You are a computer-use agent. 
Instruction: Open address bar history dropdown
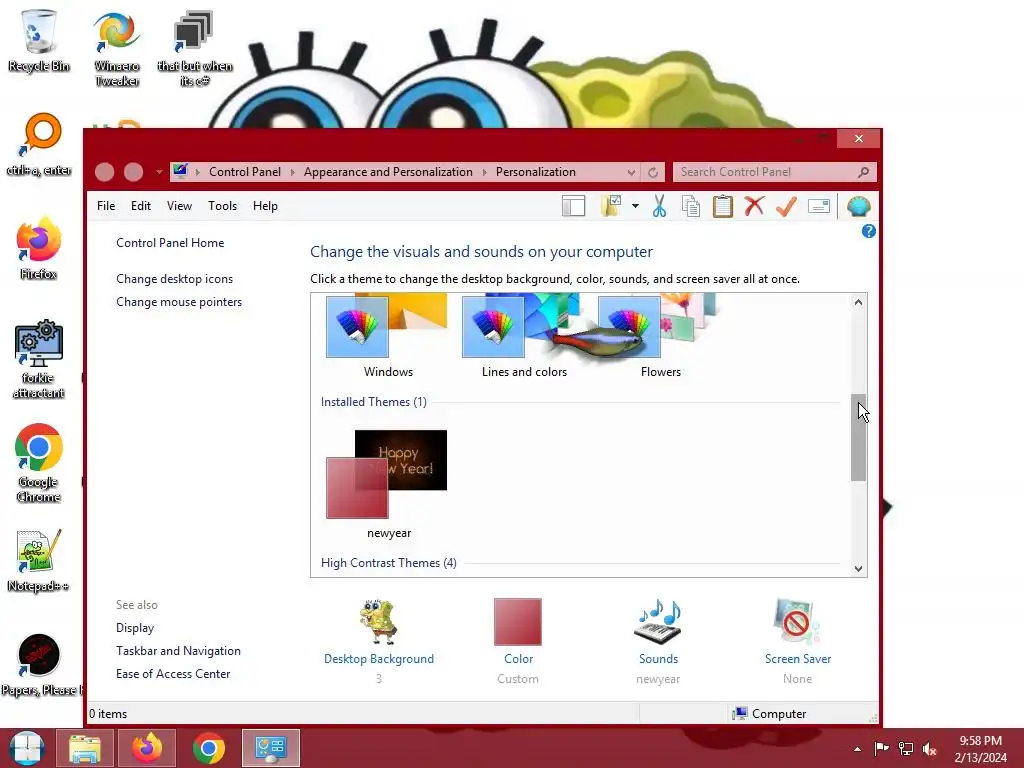click(x=631, y=172)
